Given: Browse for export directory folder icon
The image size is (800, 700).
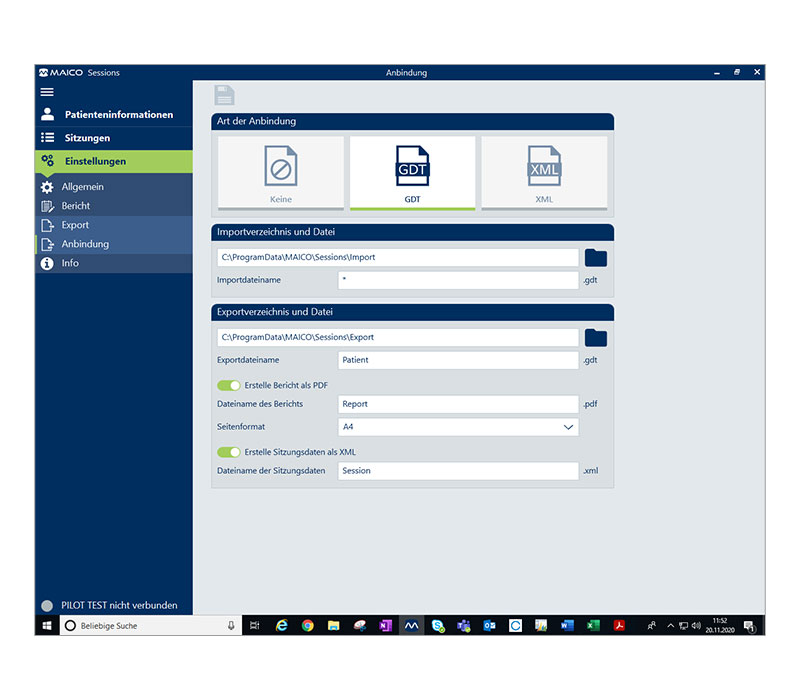Looking at the screenshot, I should click(596, 337).
